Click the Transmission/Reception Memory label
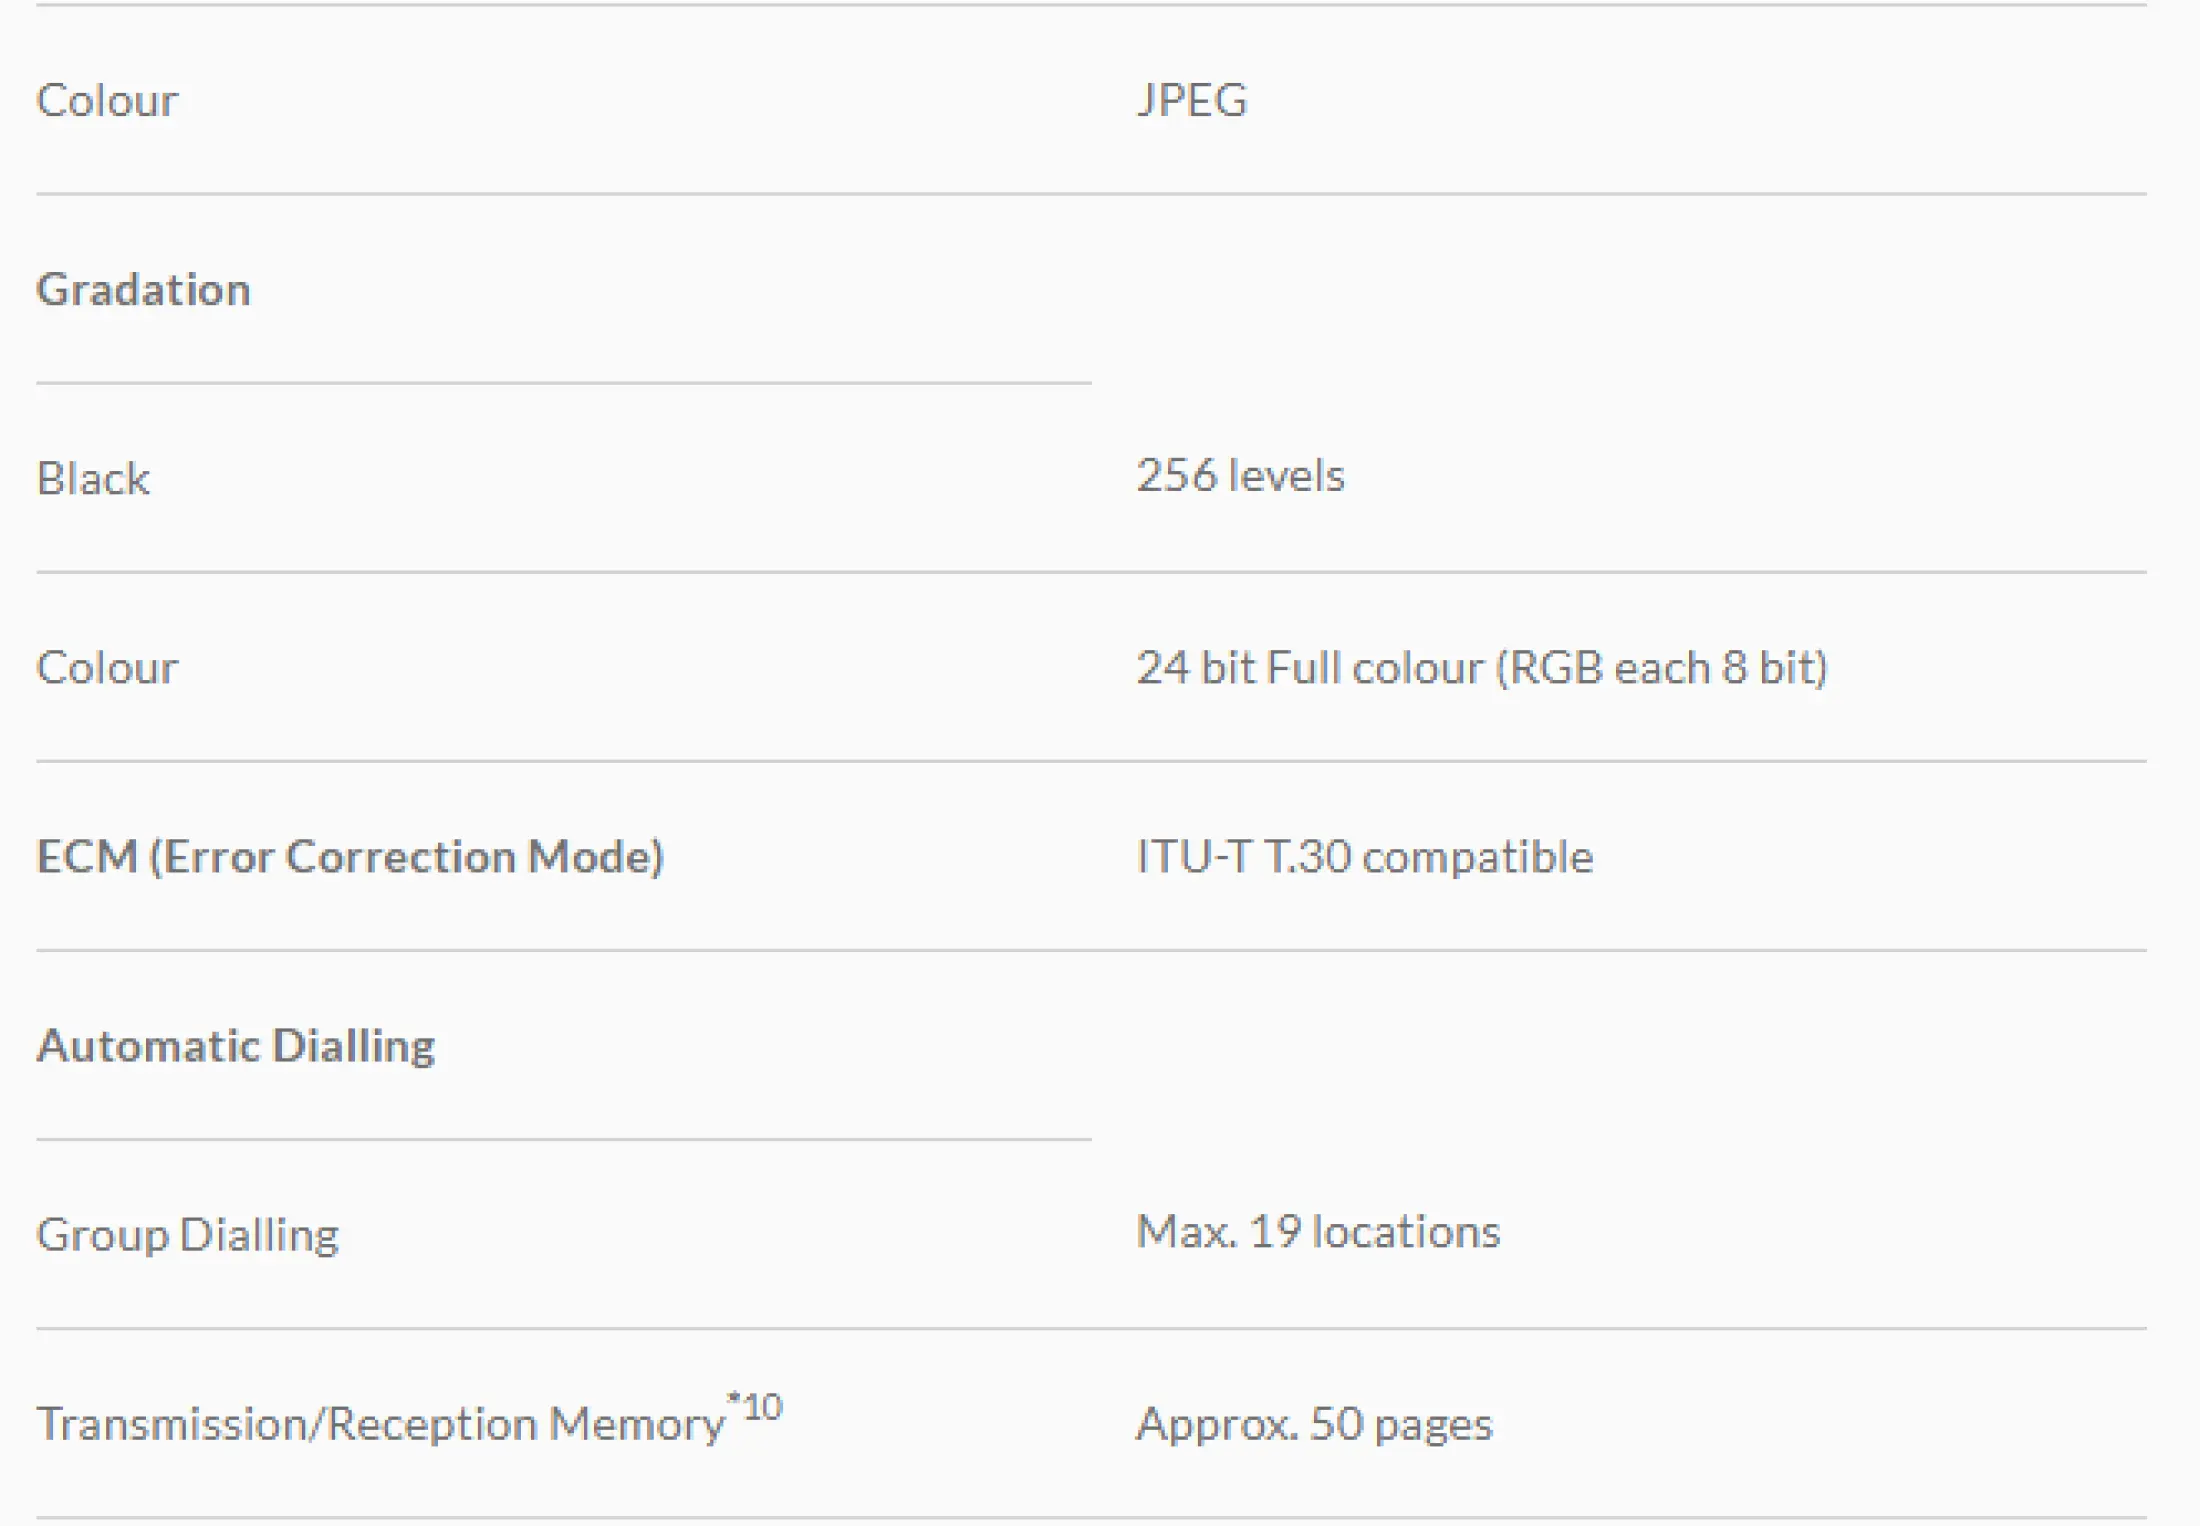The height and width of the screenshot is (1526, 2200). pyautogui.click(x=380, y=1423)
